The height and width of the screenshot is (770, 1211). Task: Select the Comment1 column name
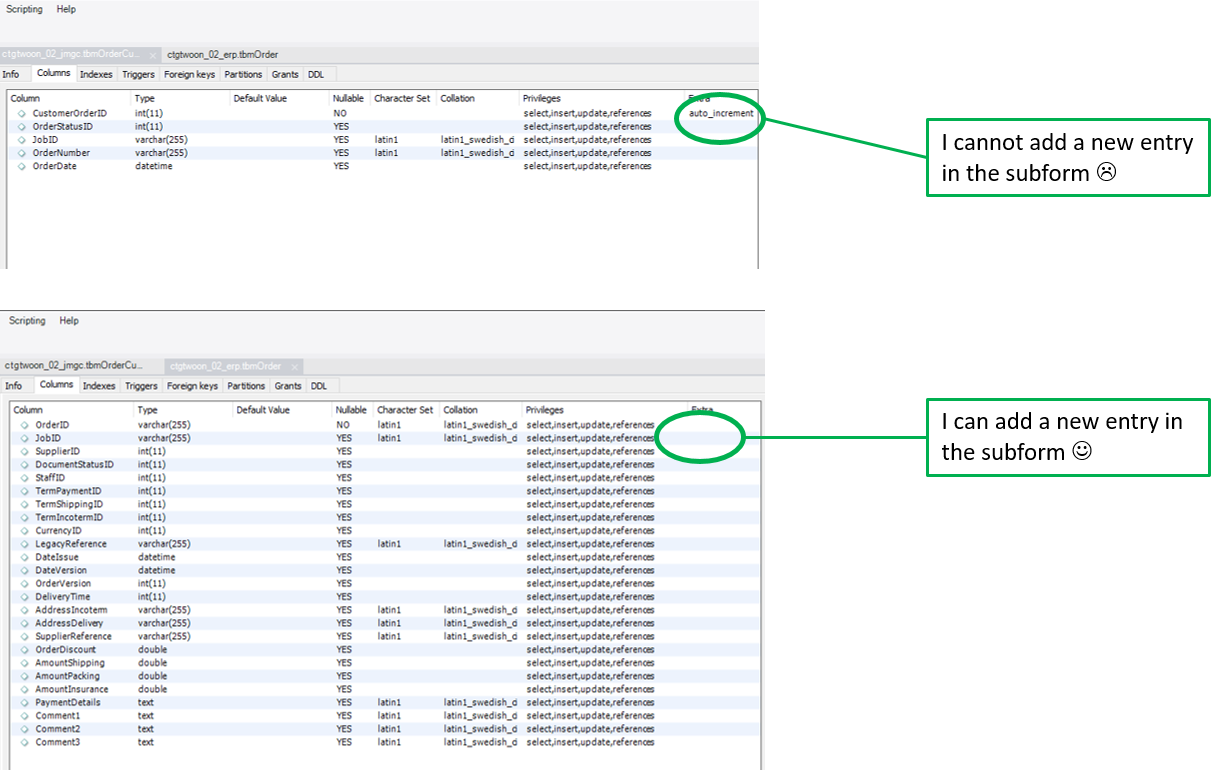(x=57, y=716)
